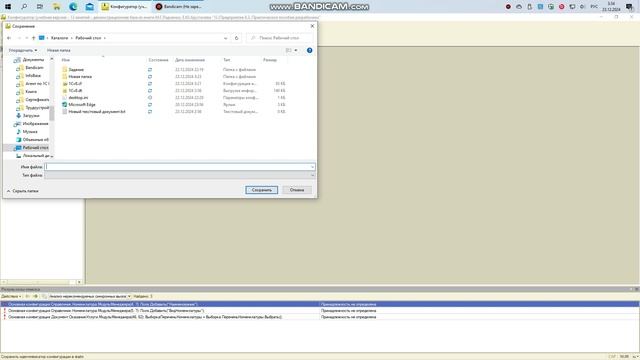Select the Документ.ОказаниеУслуги result row
This screenshot has height=360, width=640.
pos(320,317)
